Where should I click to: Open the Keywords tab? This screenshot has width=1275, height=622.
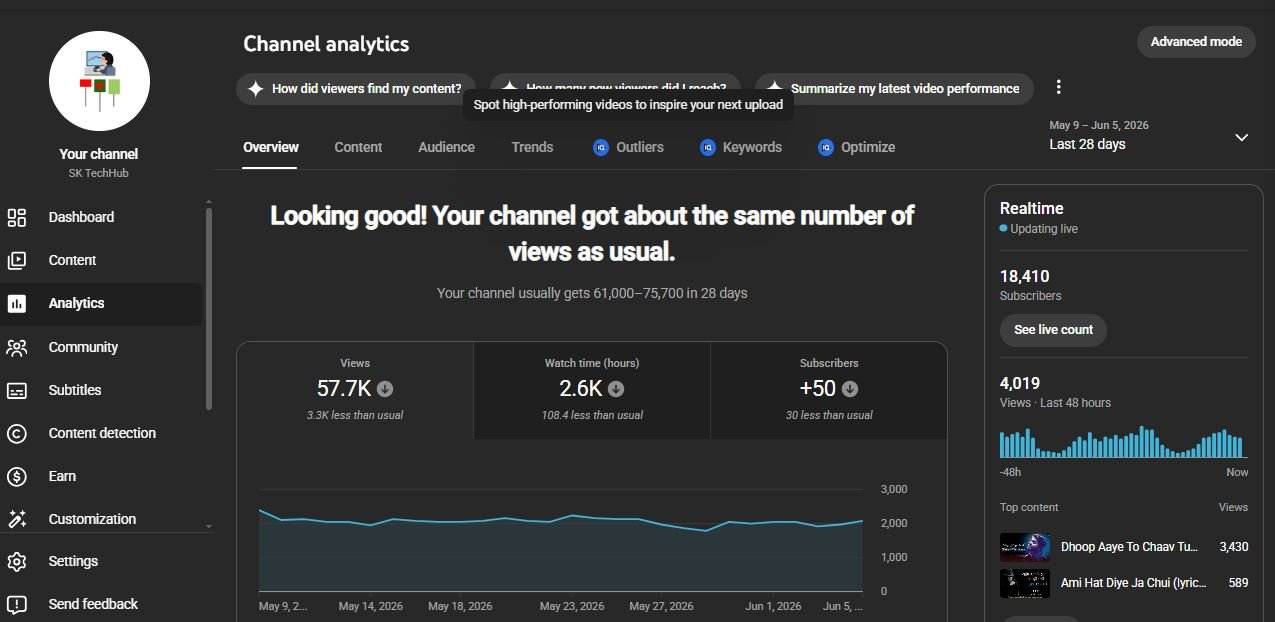click(741, 147)
